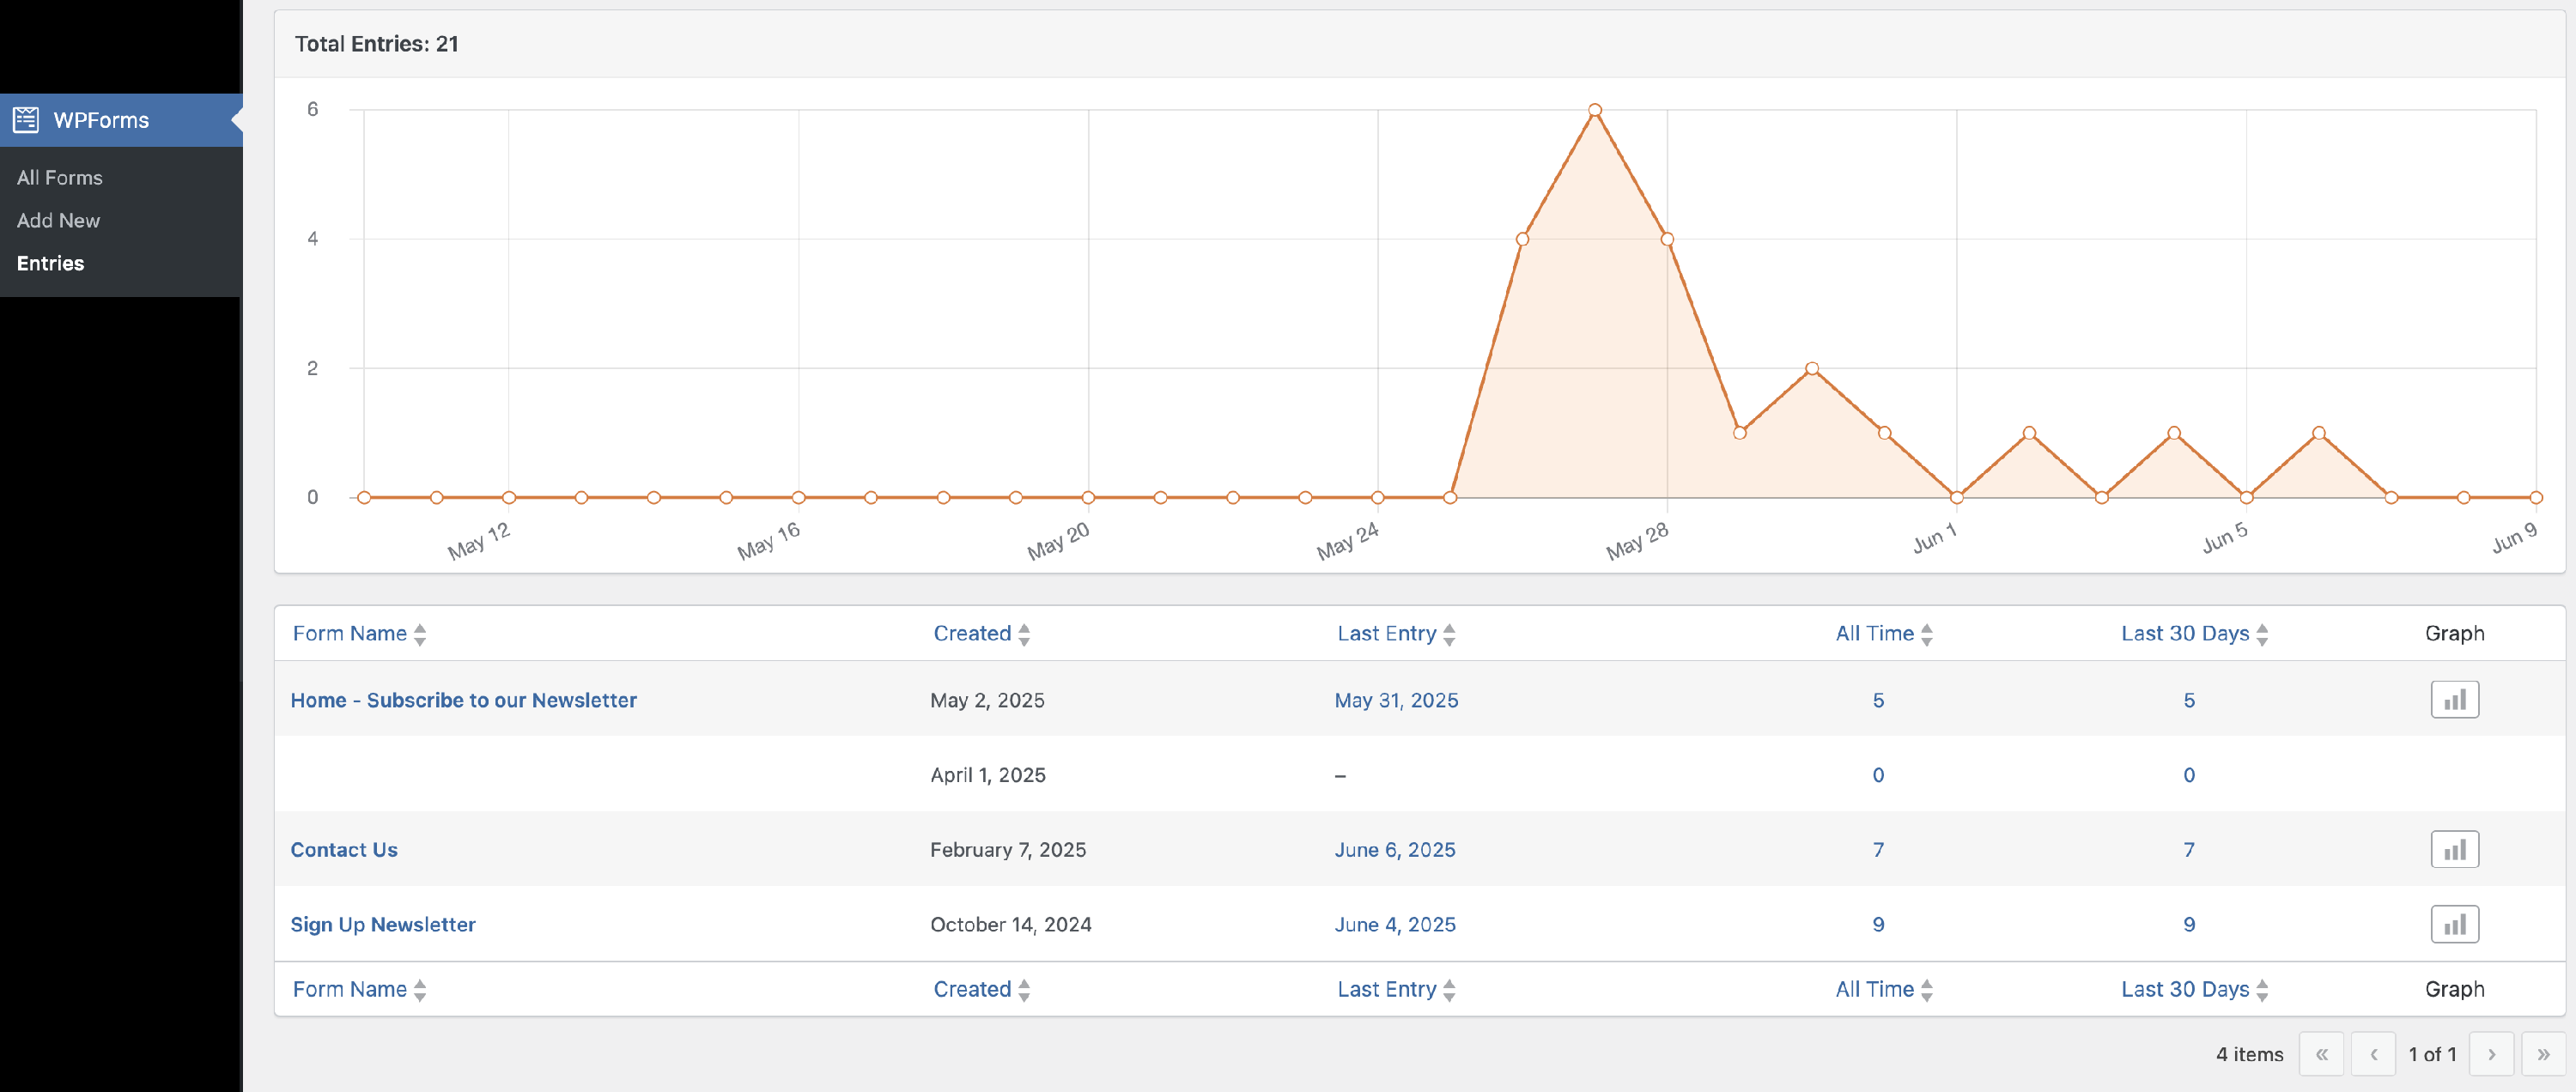Click All Time count 9 for Sign Up Newsletter
Image resolution: width=2576 pixels, height=1092 pixels.
click(x=1878, y=925)
